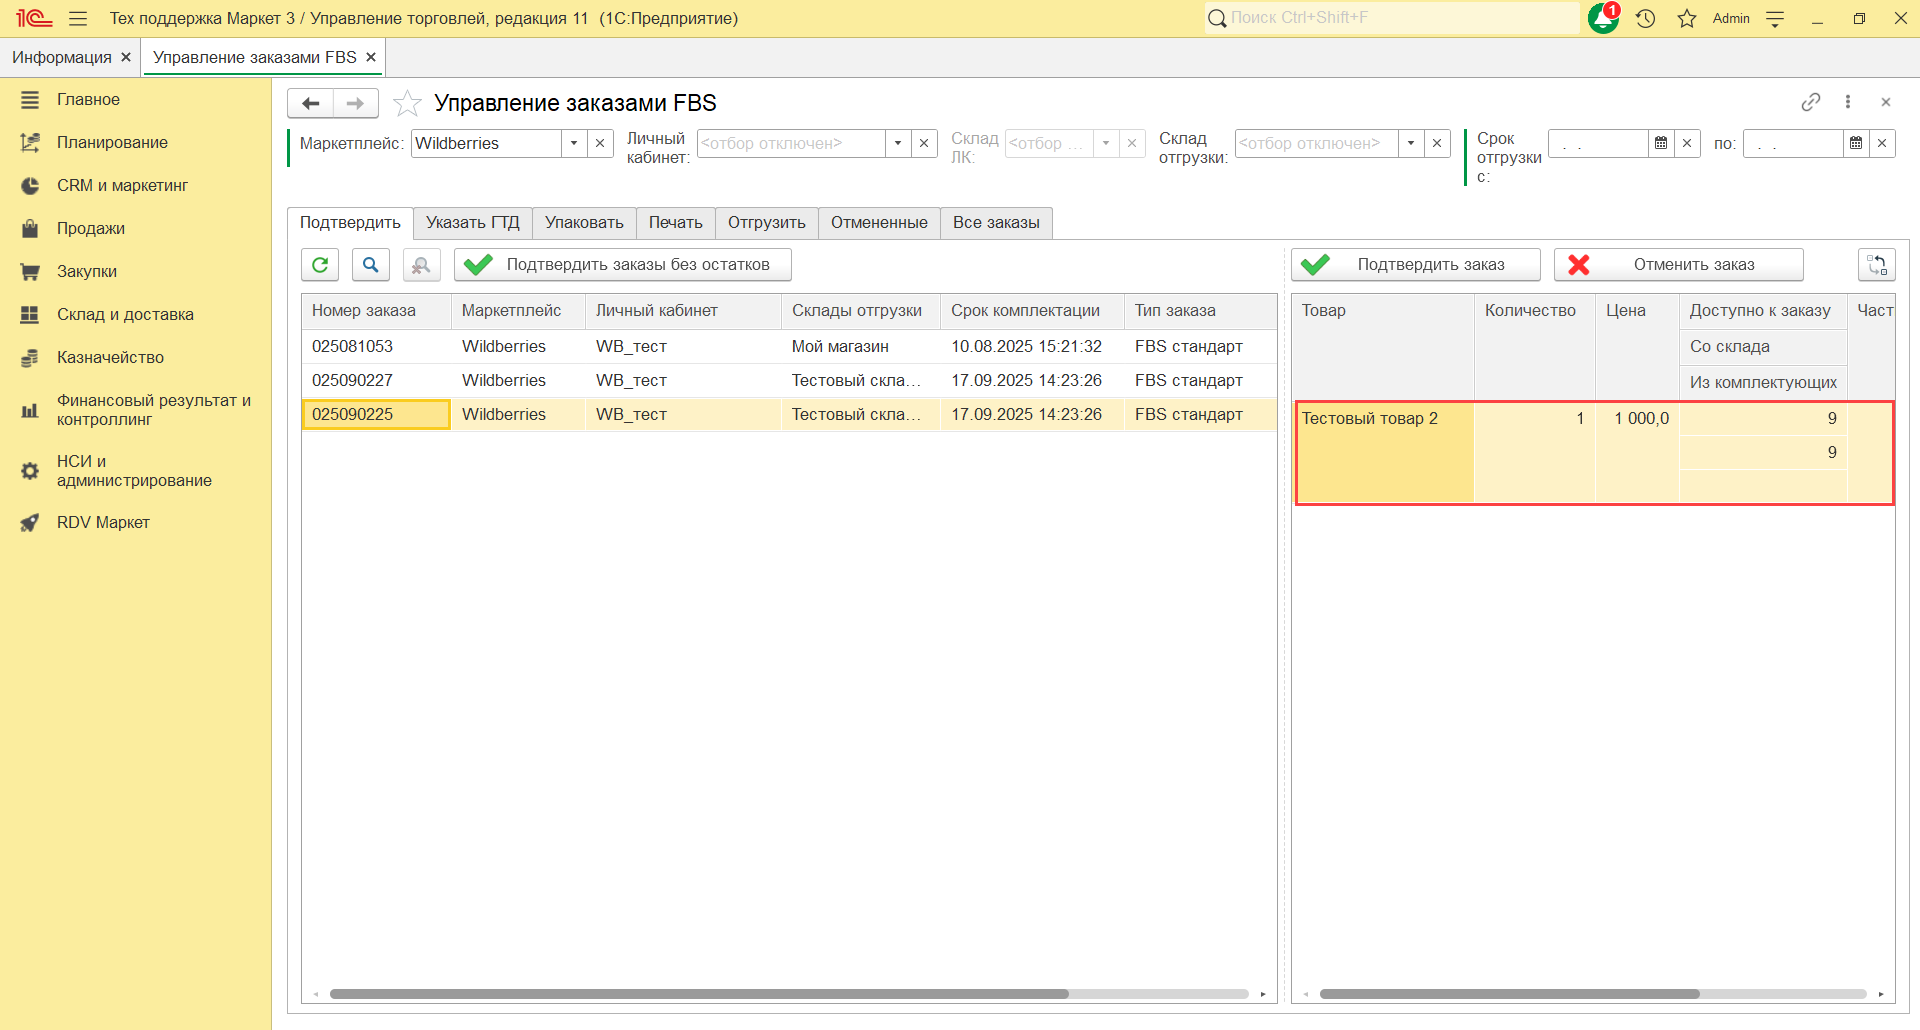Image resolution: width=1920 pixels, height=1030 pixels.
Task: Expand the Маркетплейс dropdown
Action: pos(574,143)
